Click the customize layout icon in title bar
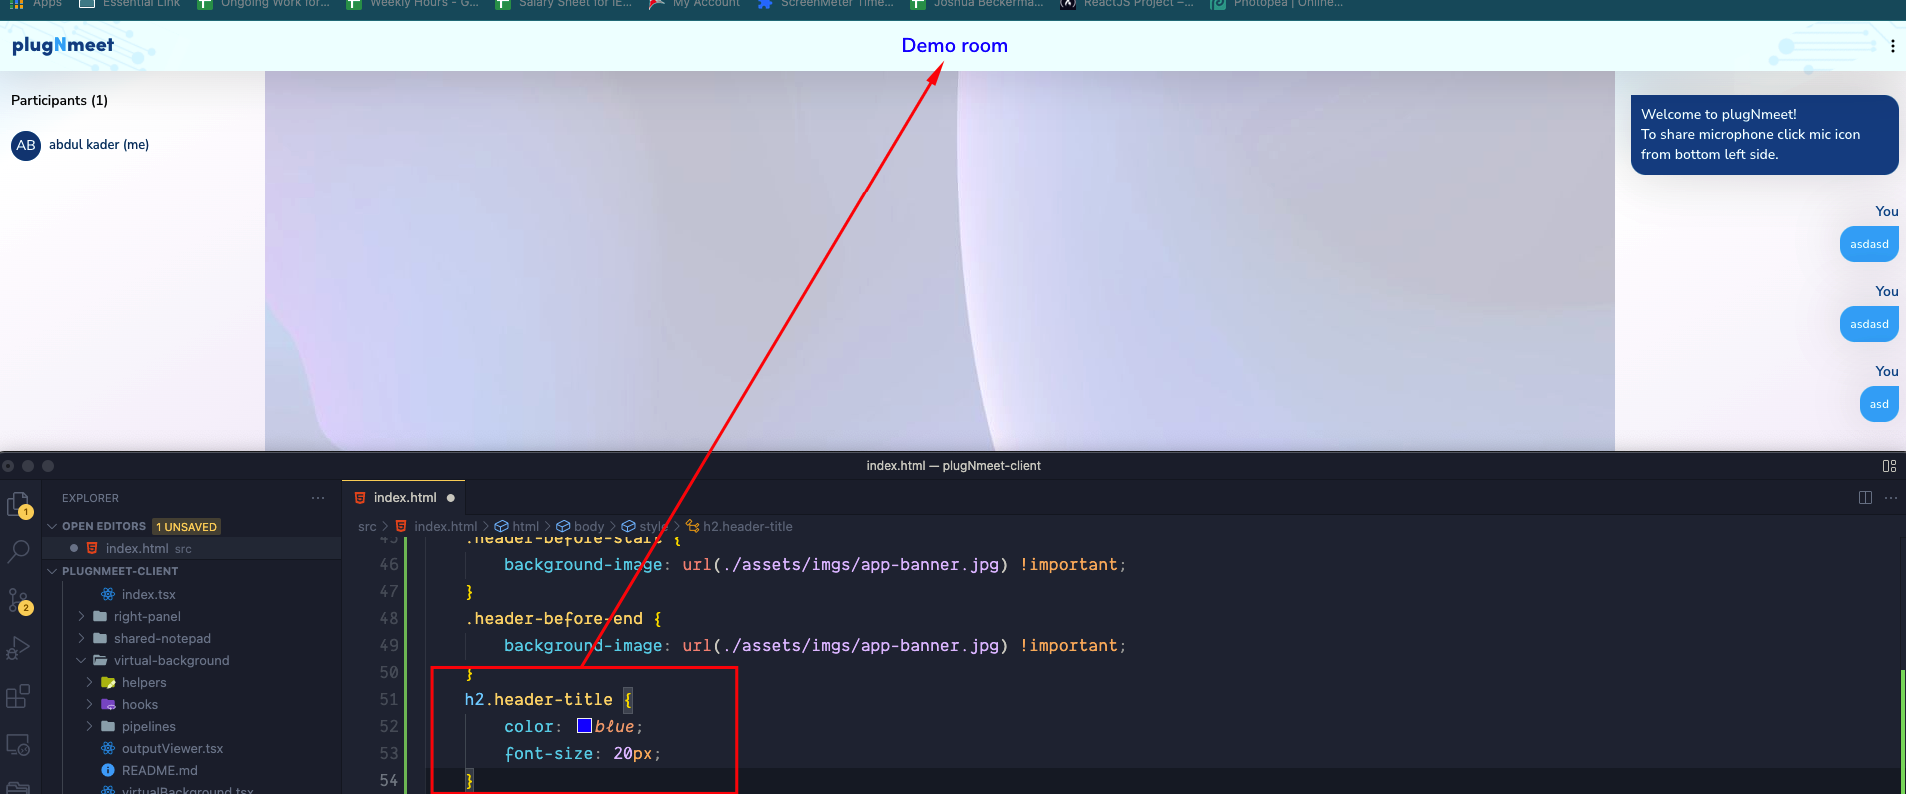The image size is (1906, 794). click(x=1889, y=466)
